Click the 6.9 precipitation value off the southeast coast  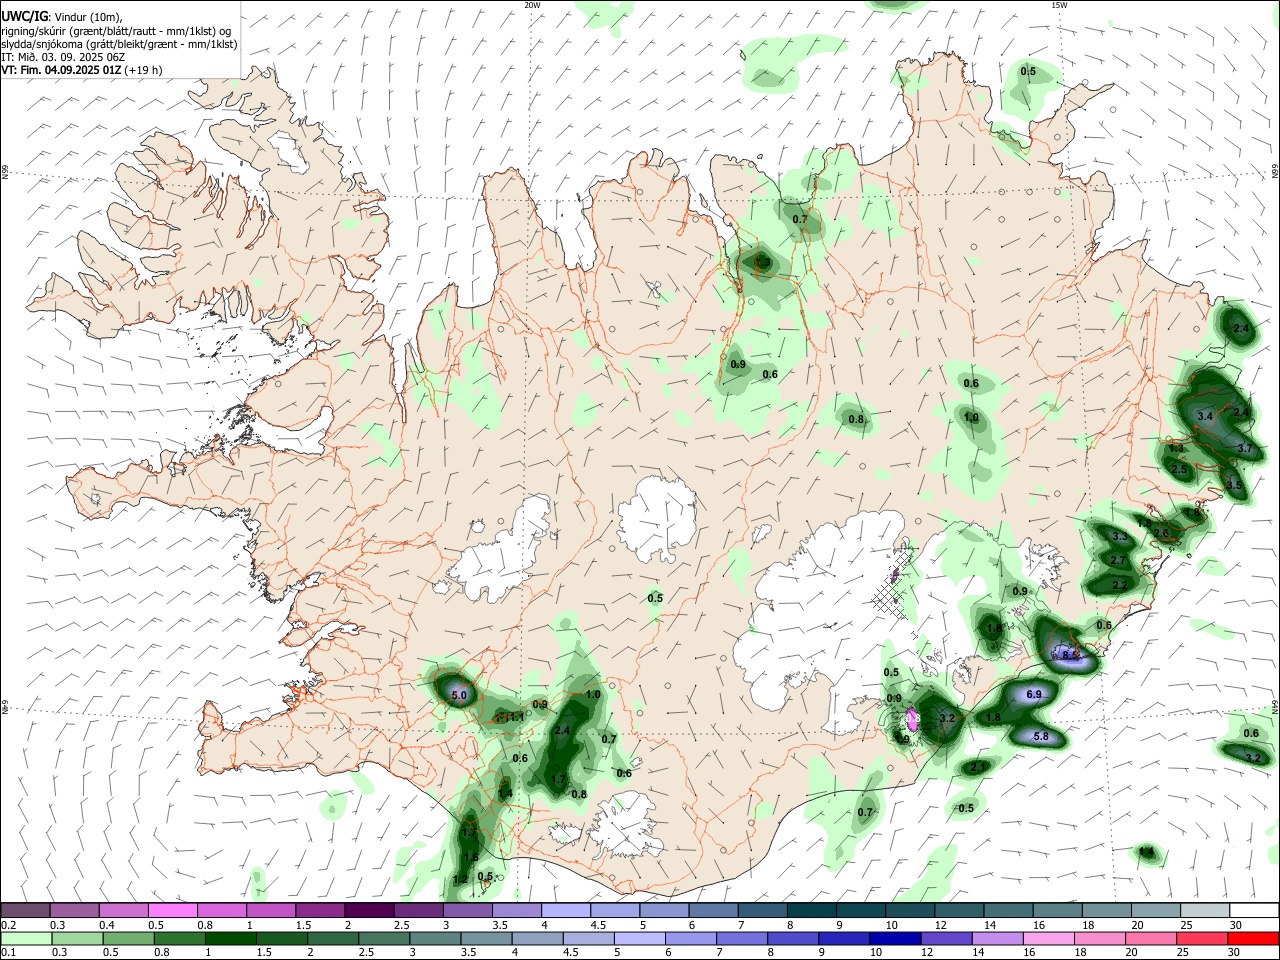(1034, 694)
